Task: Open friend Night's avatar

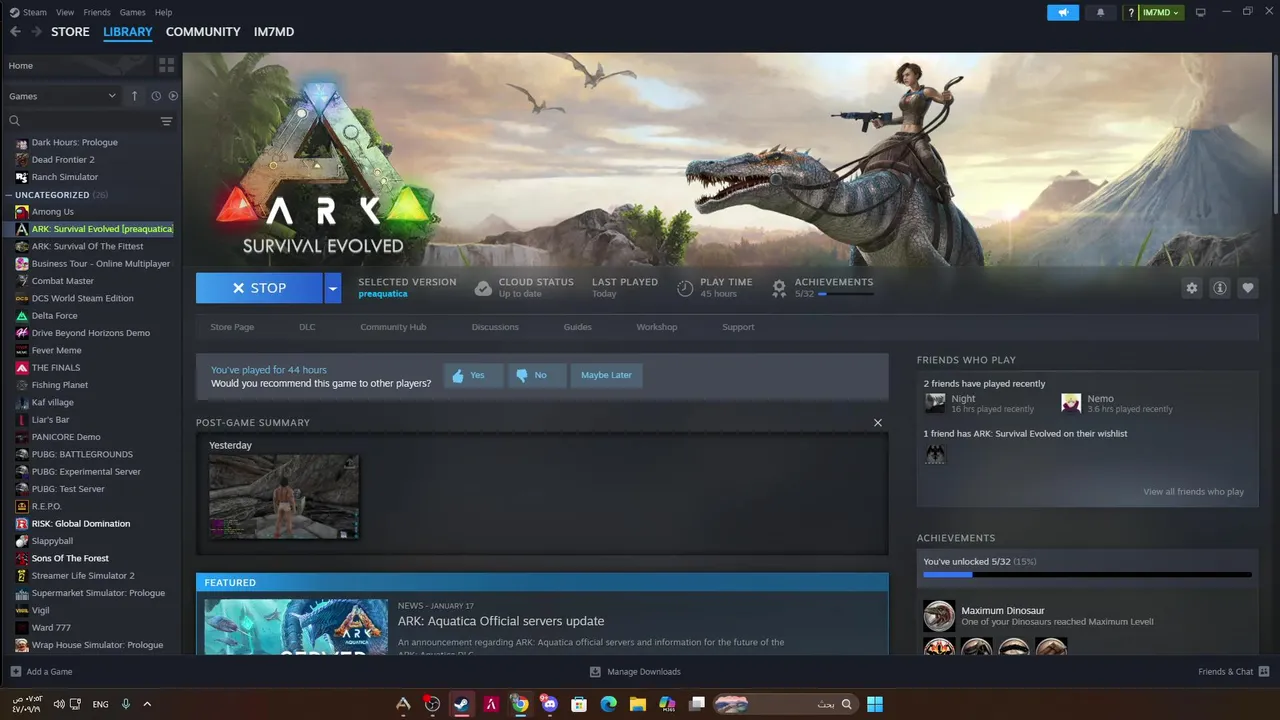Action: pyautogui.click(x=935, y=403)
